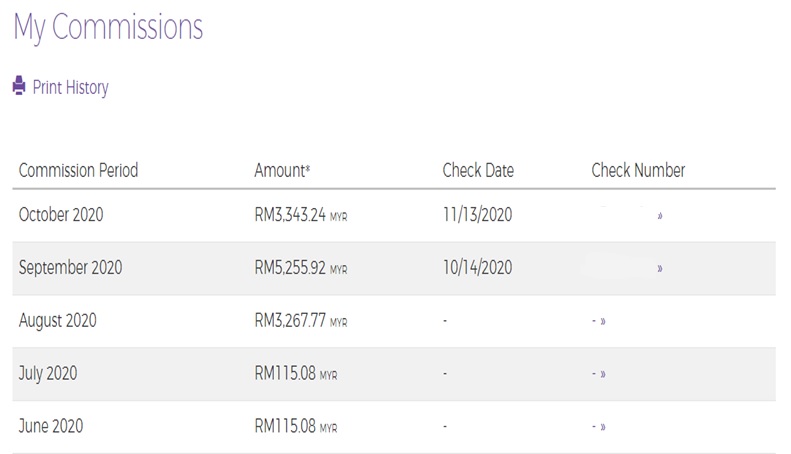Open September 2020 check number arrow

(x=660, y=269)
